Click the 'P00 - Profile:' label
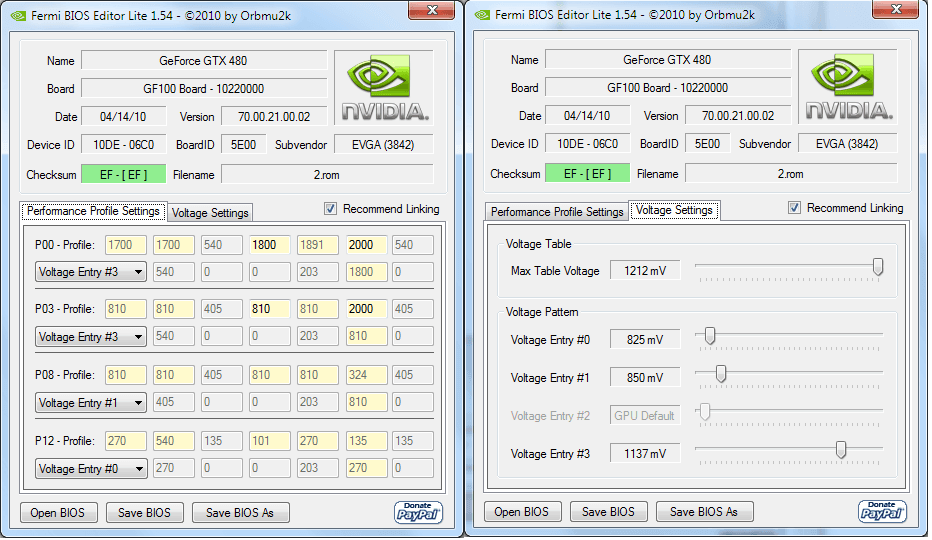 (65, 245)
